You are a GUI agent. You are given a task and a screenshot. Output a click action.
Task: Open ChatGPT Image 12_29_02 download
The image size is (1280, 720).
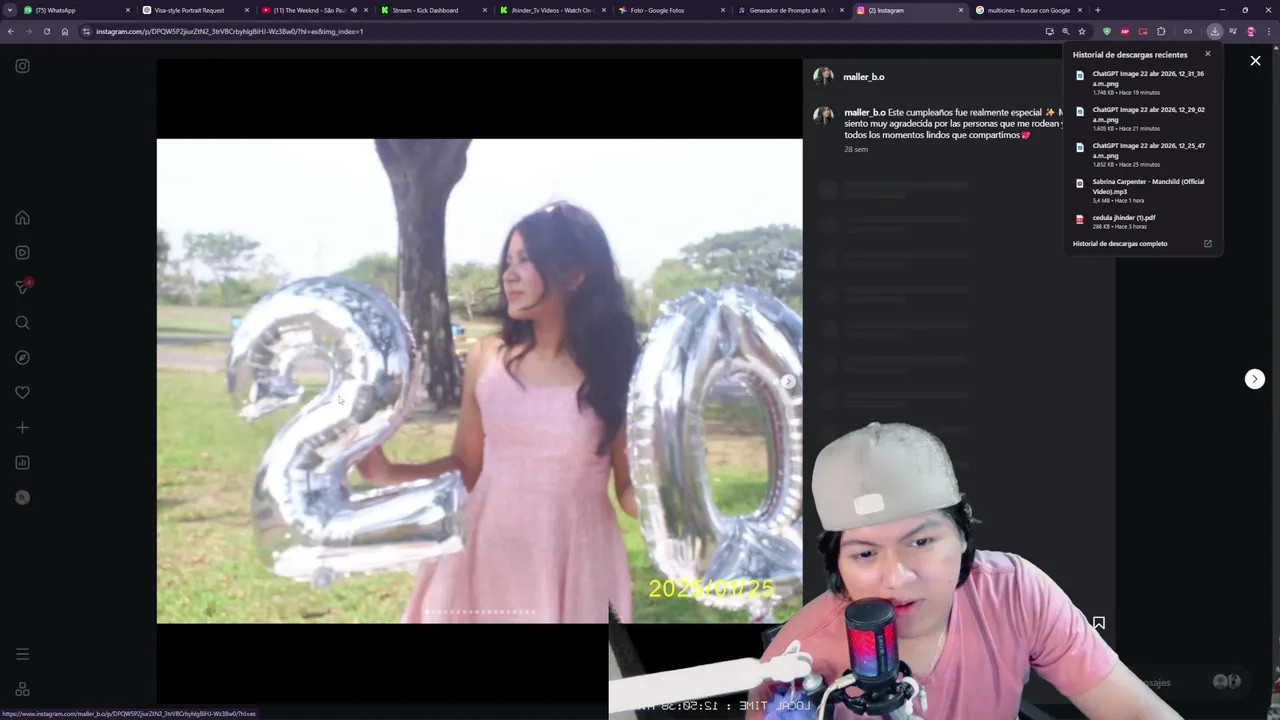tap(1142, 118)
